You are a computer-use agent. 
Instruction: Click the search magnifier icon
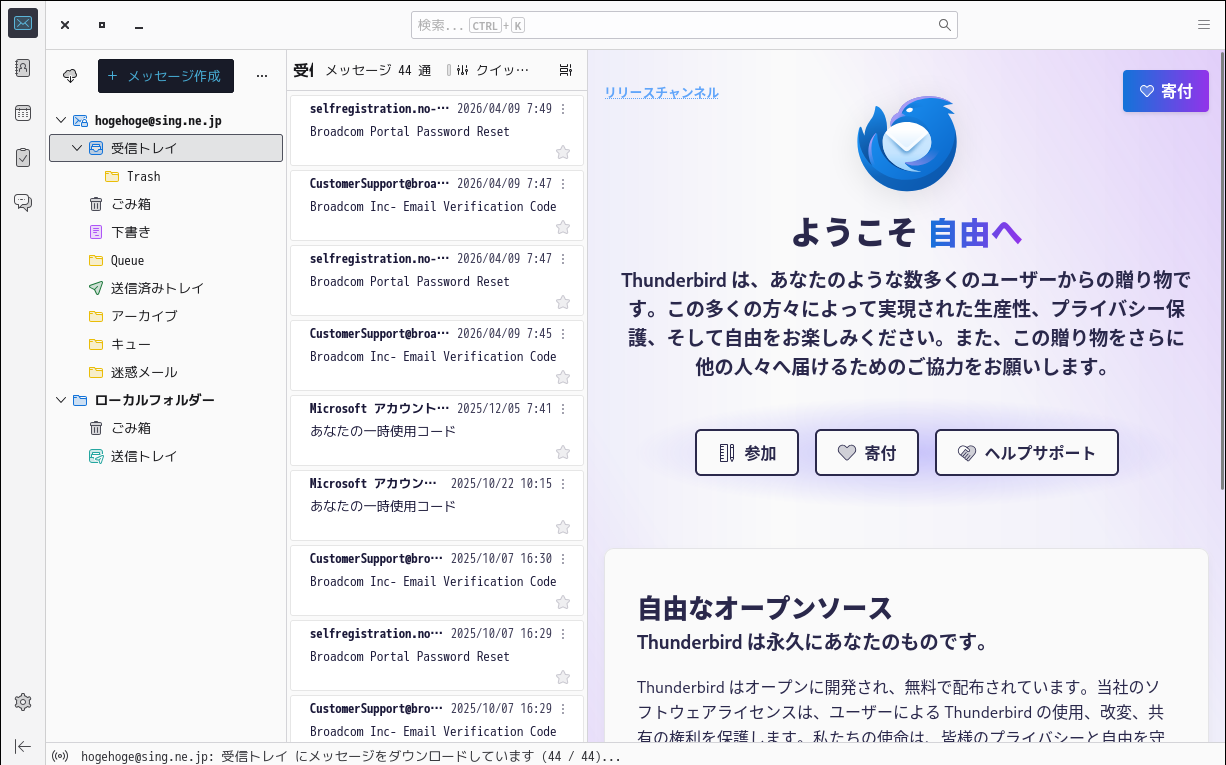[x=944, y=25]
